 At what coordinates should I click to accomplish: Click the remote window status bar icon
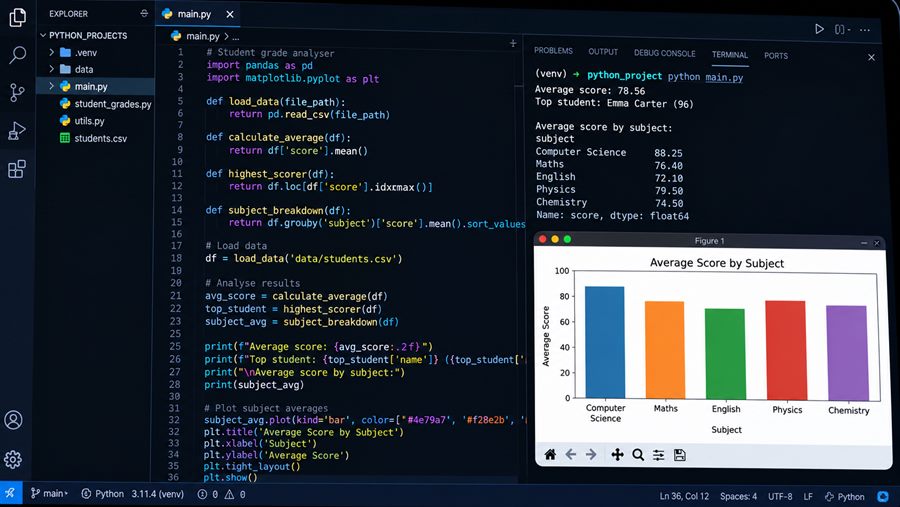[10, 493]
